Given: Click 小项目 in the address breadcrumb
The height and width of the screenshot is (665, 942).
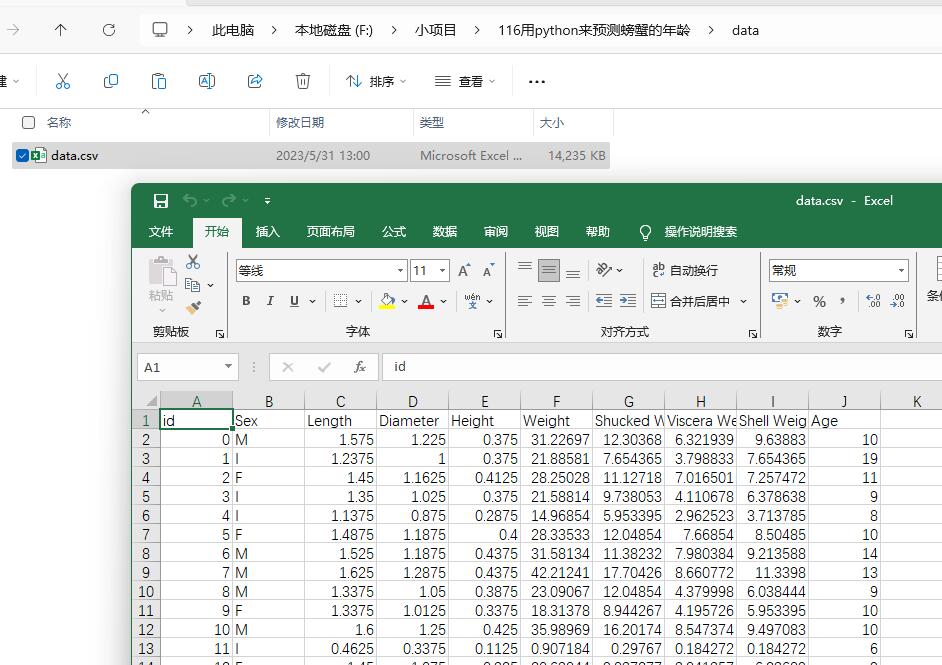Looking at the screenshot, I should (x=436, y=30).
